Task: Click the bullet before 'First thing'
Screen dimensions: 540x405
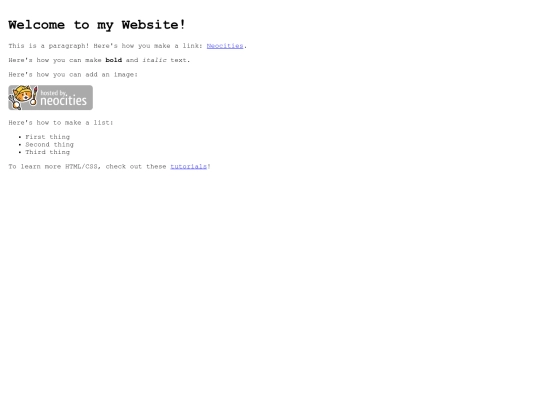Action: [20, 137]
